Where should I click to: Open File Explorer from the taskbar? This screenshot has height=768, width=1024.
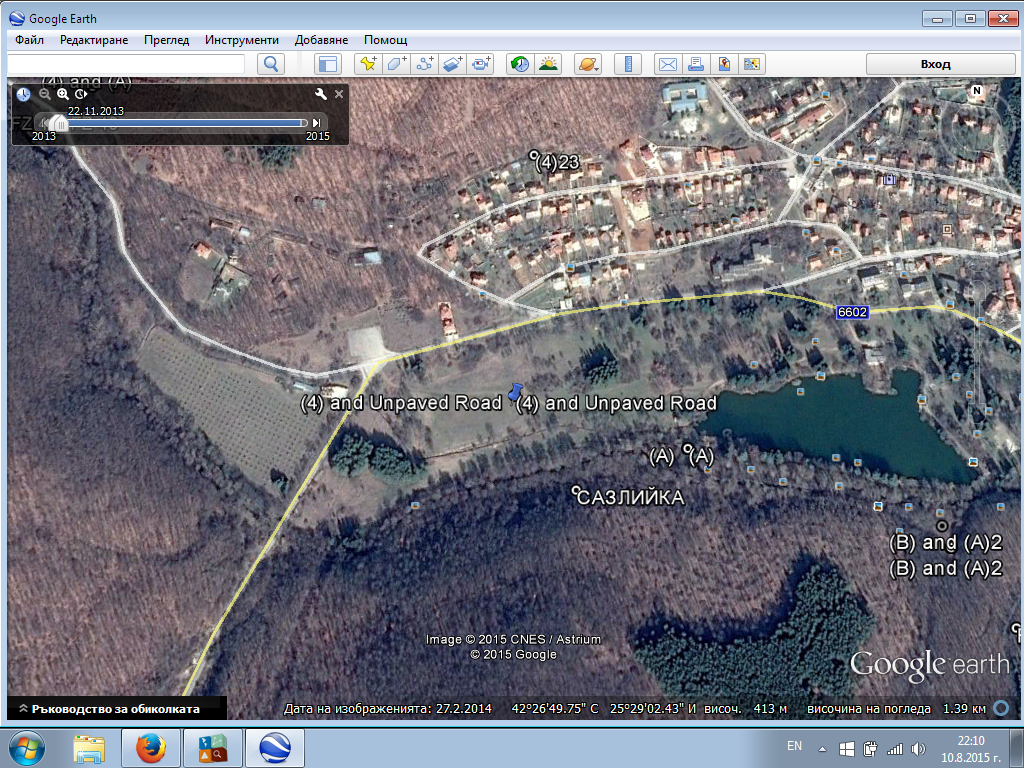point(89,749)
